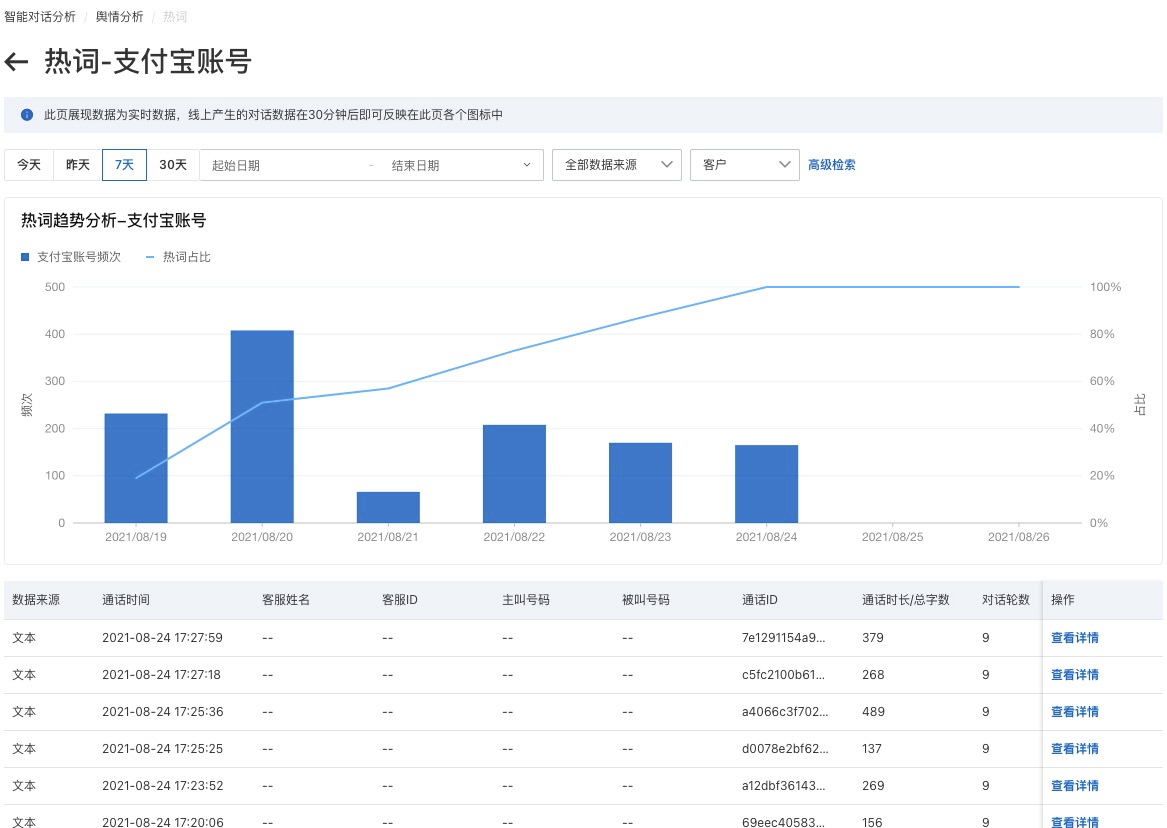Click the 通话ID column header
Screen dimensions: 1167x828
click(x=760, y=600)
